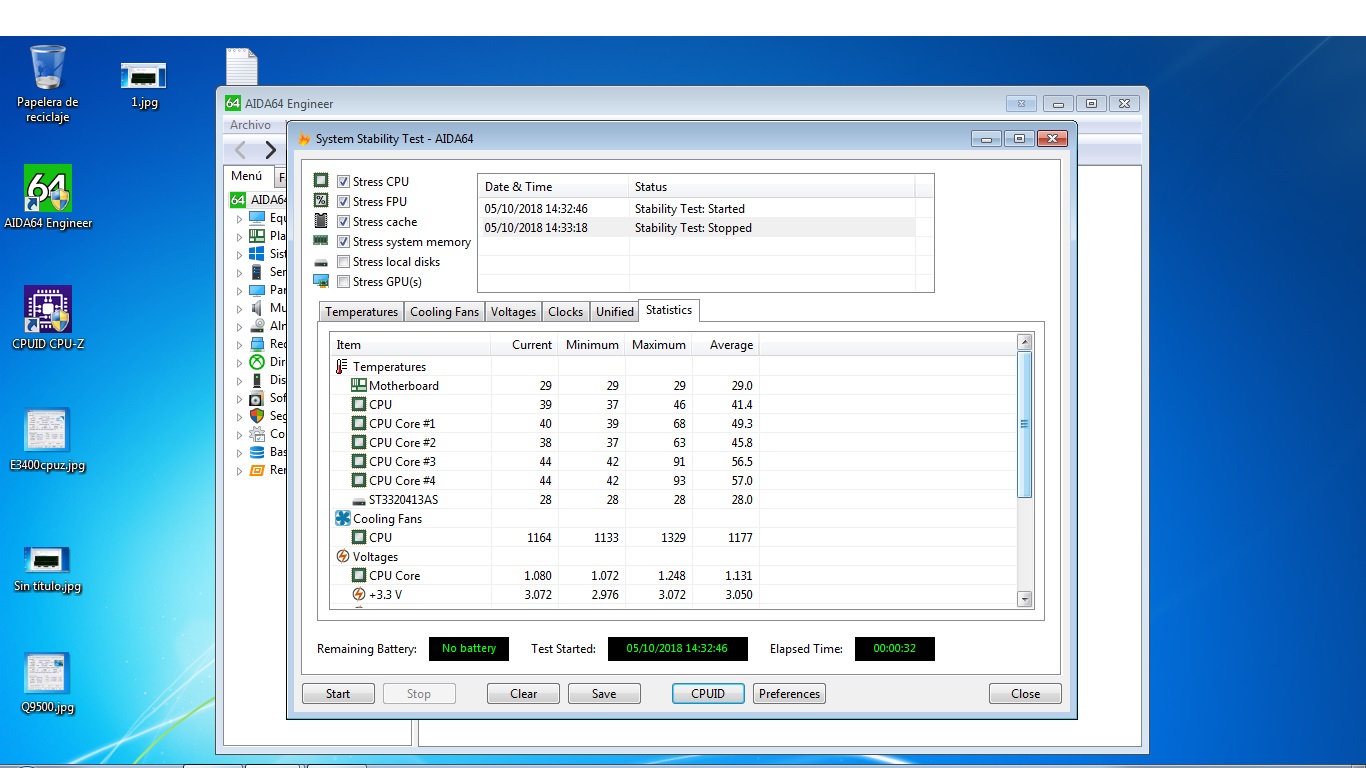
Task: Click the statistics list scrollbar thumb
Action: (1024, 424)
